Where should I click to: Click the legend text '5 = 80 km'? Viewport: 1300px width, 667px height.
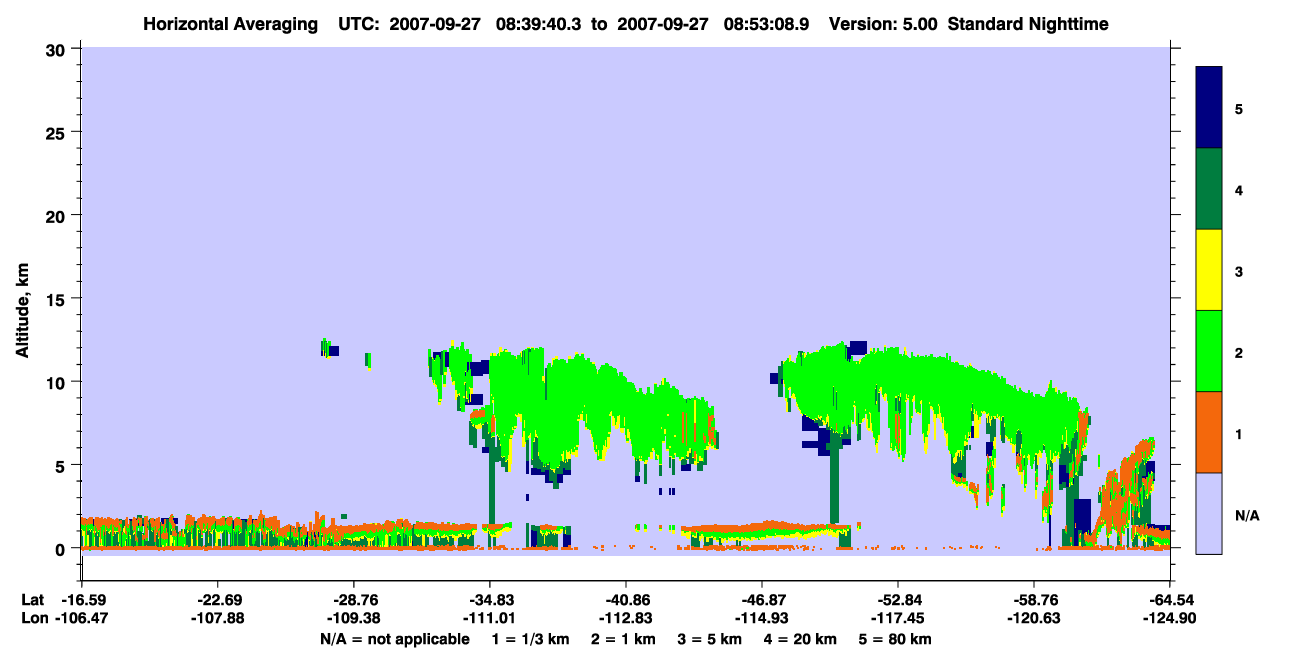click(897, 639)
